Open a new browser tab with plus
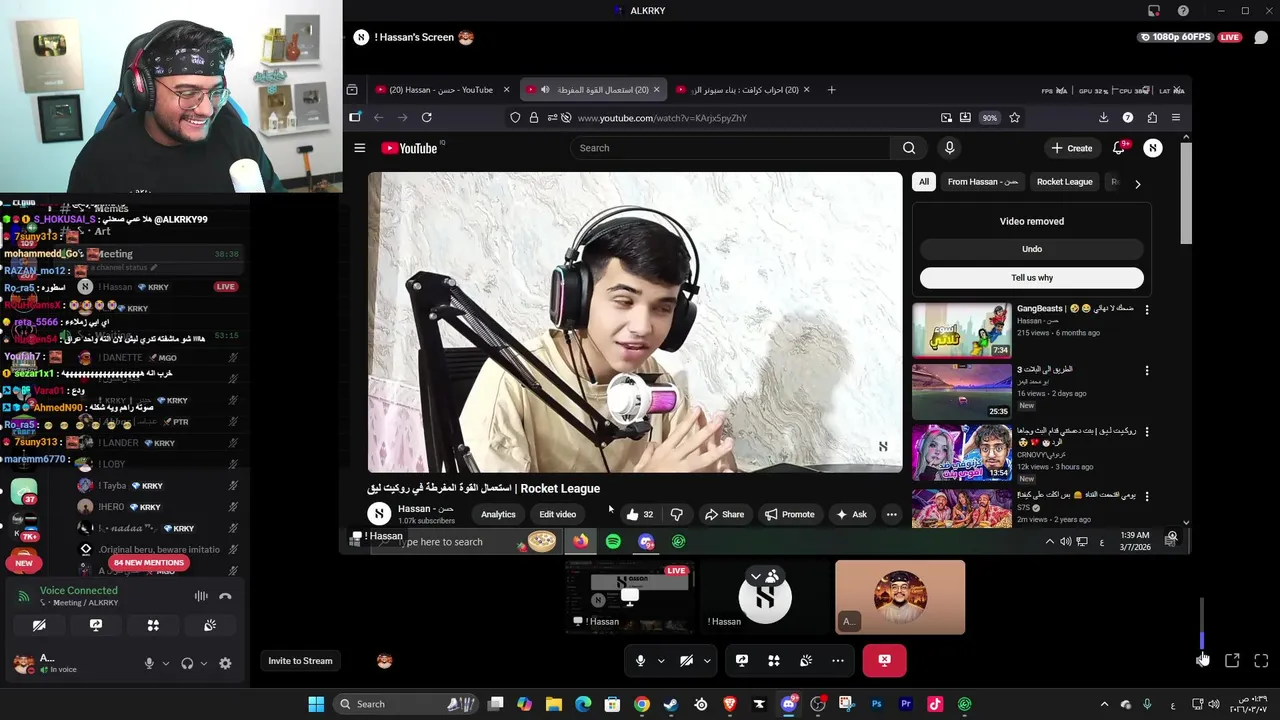 tap(831, 90)
